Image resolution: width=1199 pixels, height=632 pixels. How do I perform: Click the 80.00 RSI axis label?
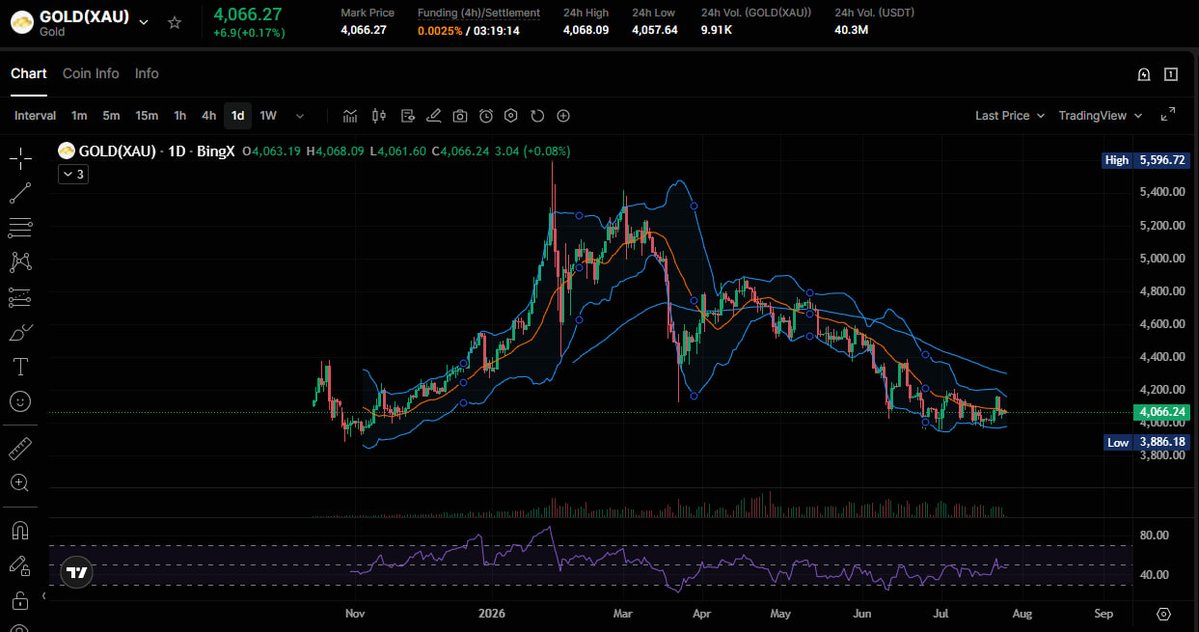pos(1154,535)
